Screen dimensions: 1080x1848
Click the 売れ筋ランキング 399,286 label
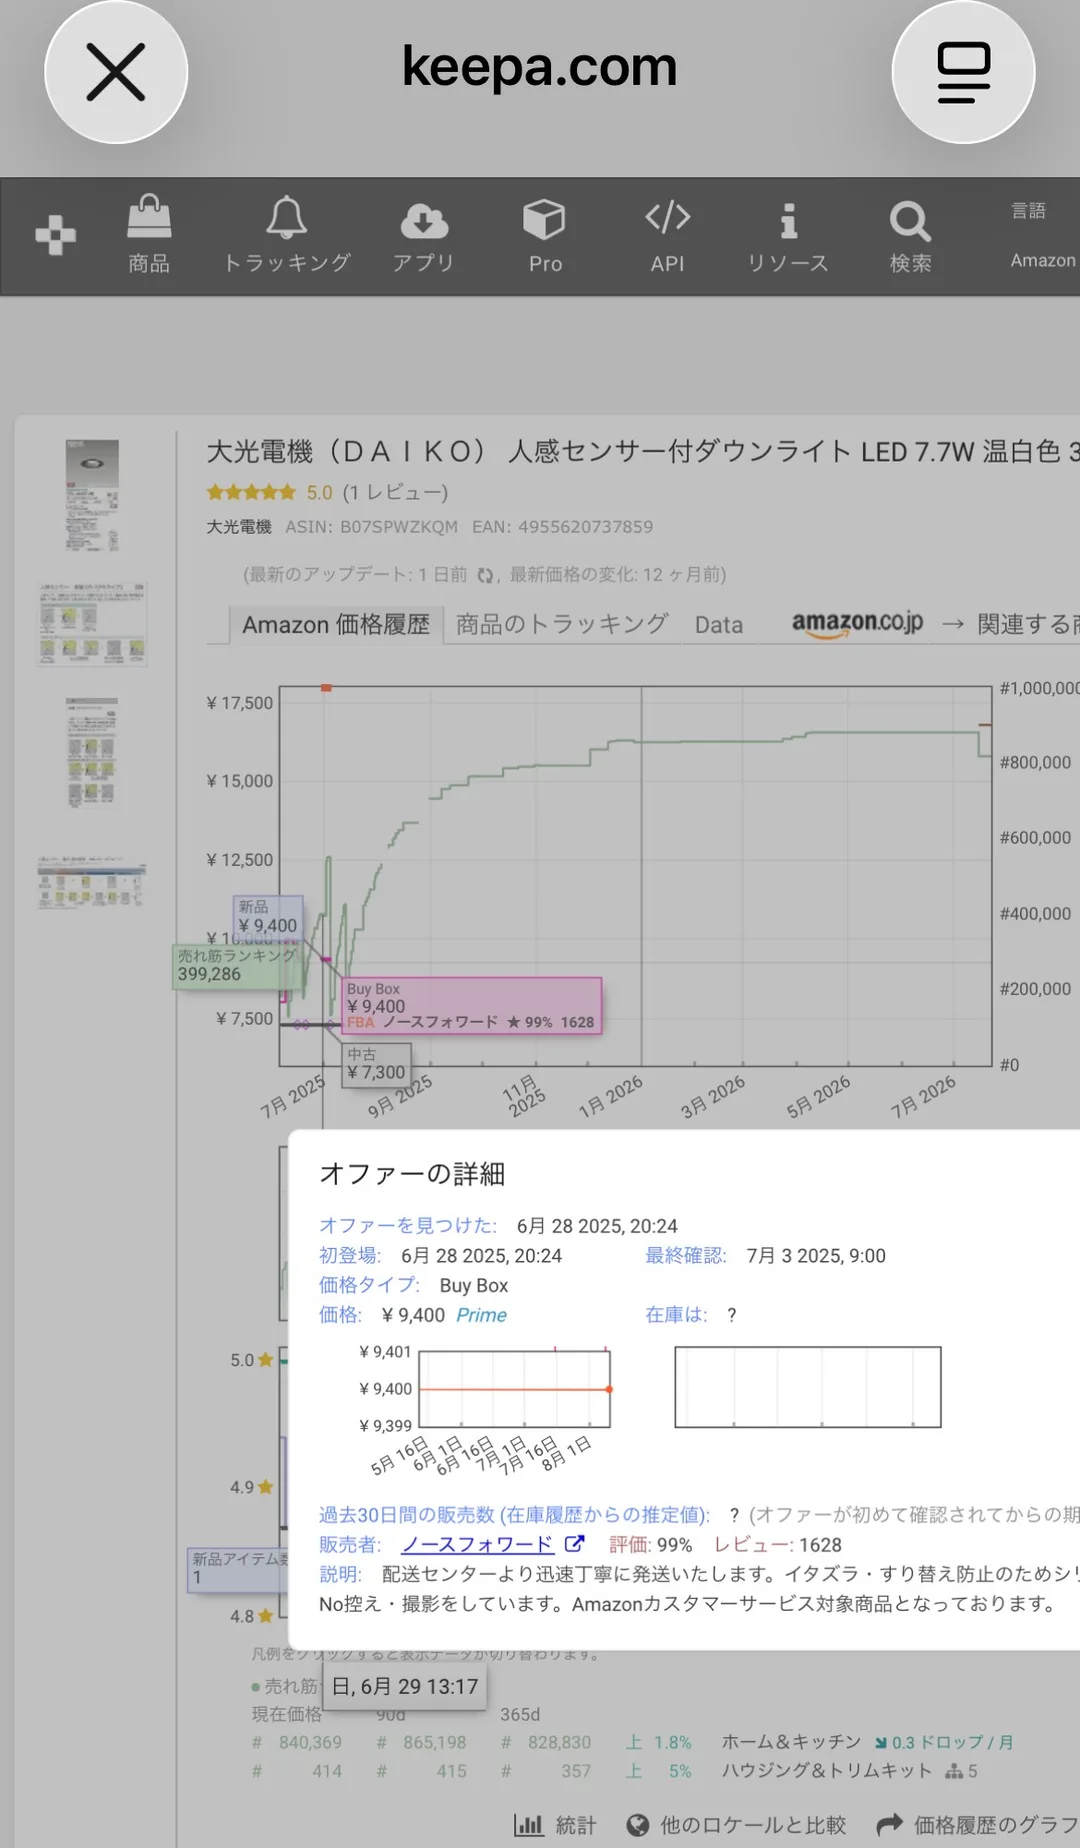coord(238,966)
